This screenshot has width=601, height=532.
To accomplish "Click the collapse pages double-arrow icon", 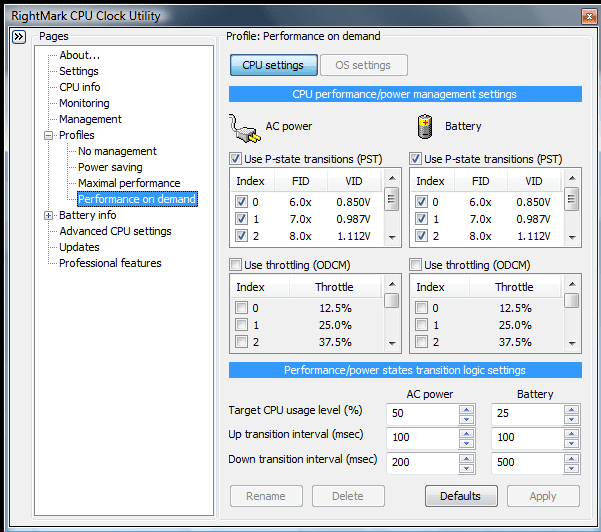I will pyautogui.click(x=19, y=37).
